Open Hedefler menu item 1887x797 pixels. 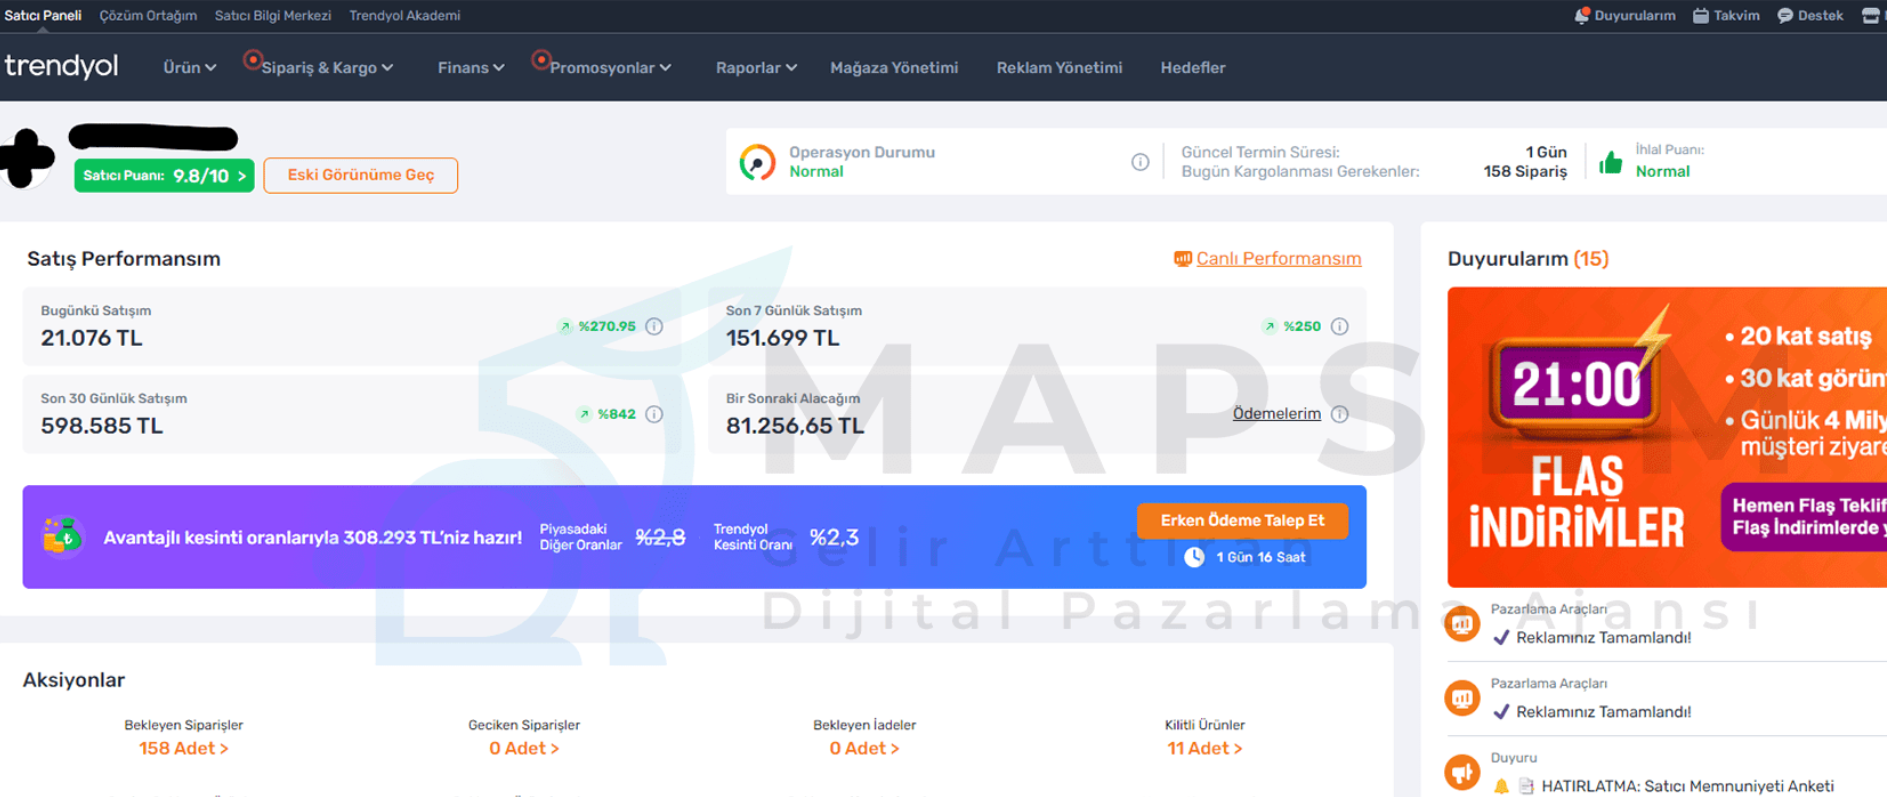pos(1193,68)
